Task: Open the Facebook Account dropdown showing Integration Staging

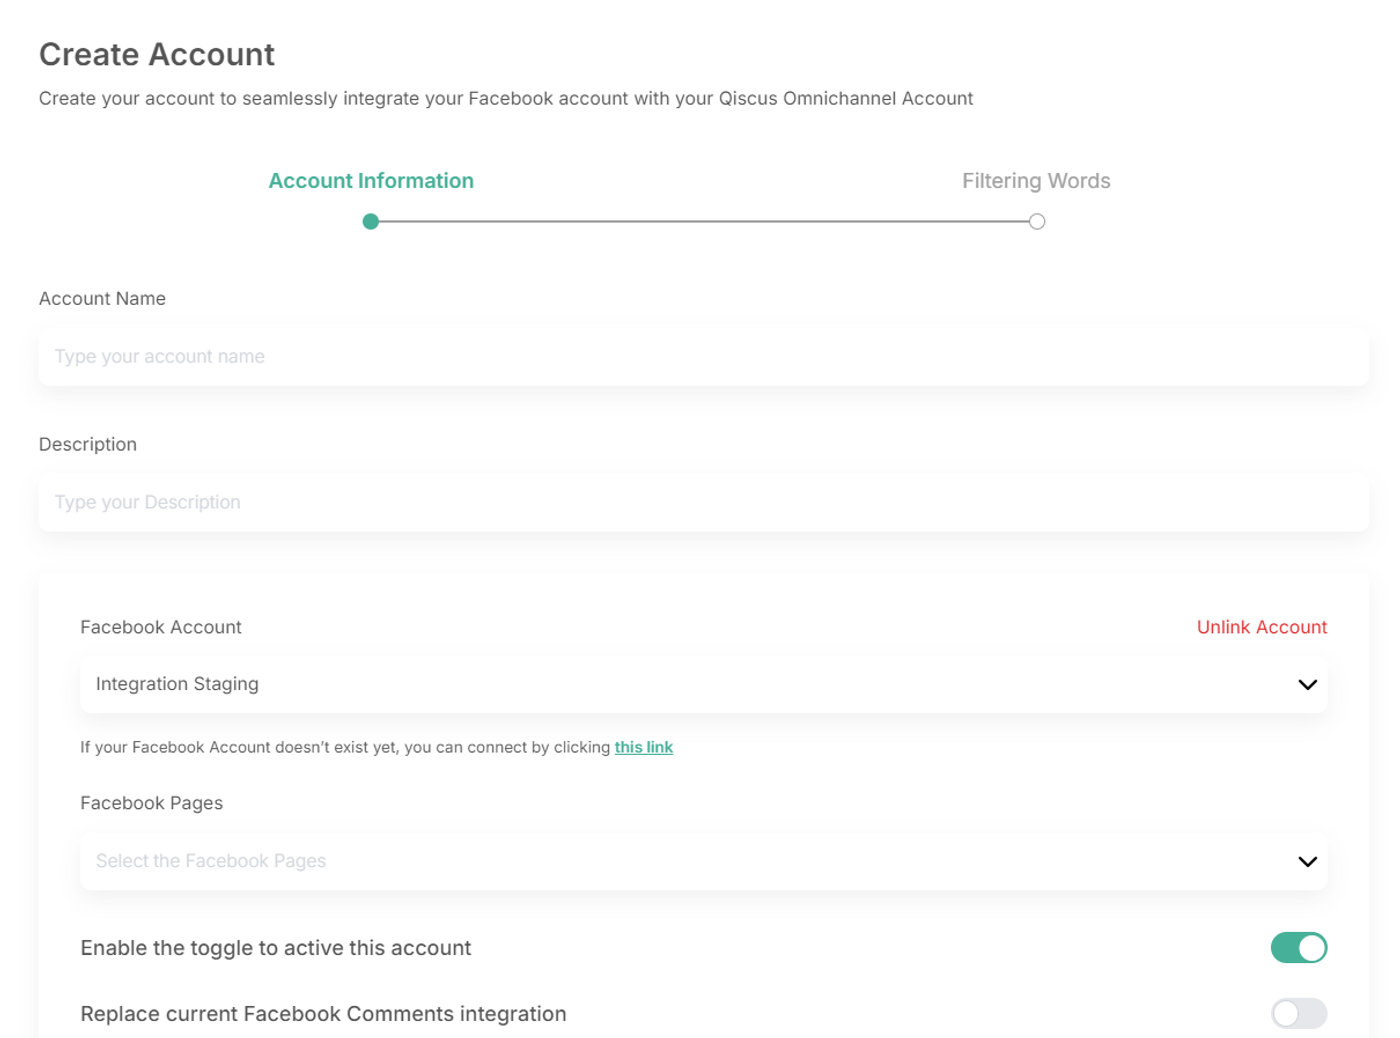Action: coord(703,684)
